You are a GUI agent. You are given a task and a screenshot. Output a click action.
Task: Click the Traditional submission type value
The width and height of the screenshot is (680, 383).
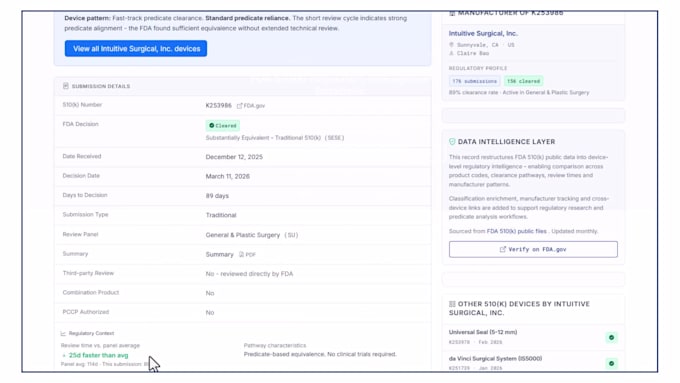221,215
